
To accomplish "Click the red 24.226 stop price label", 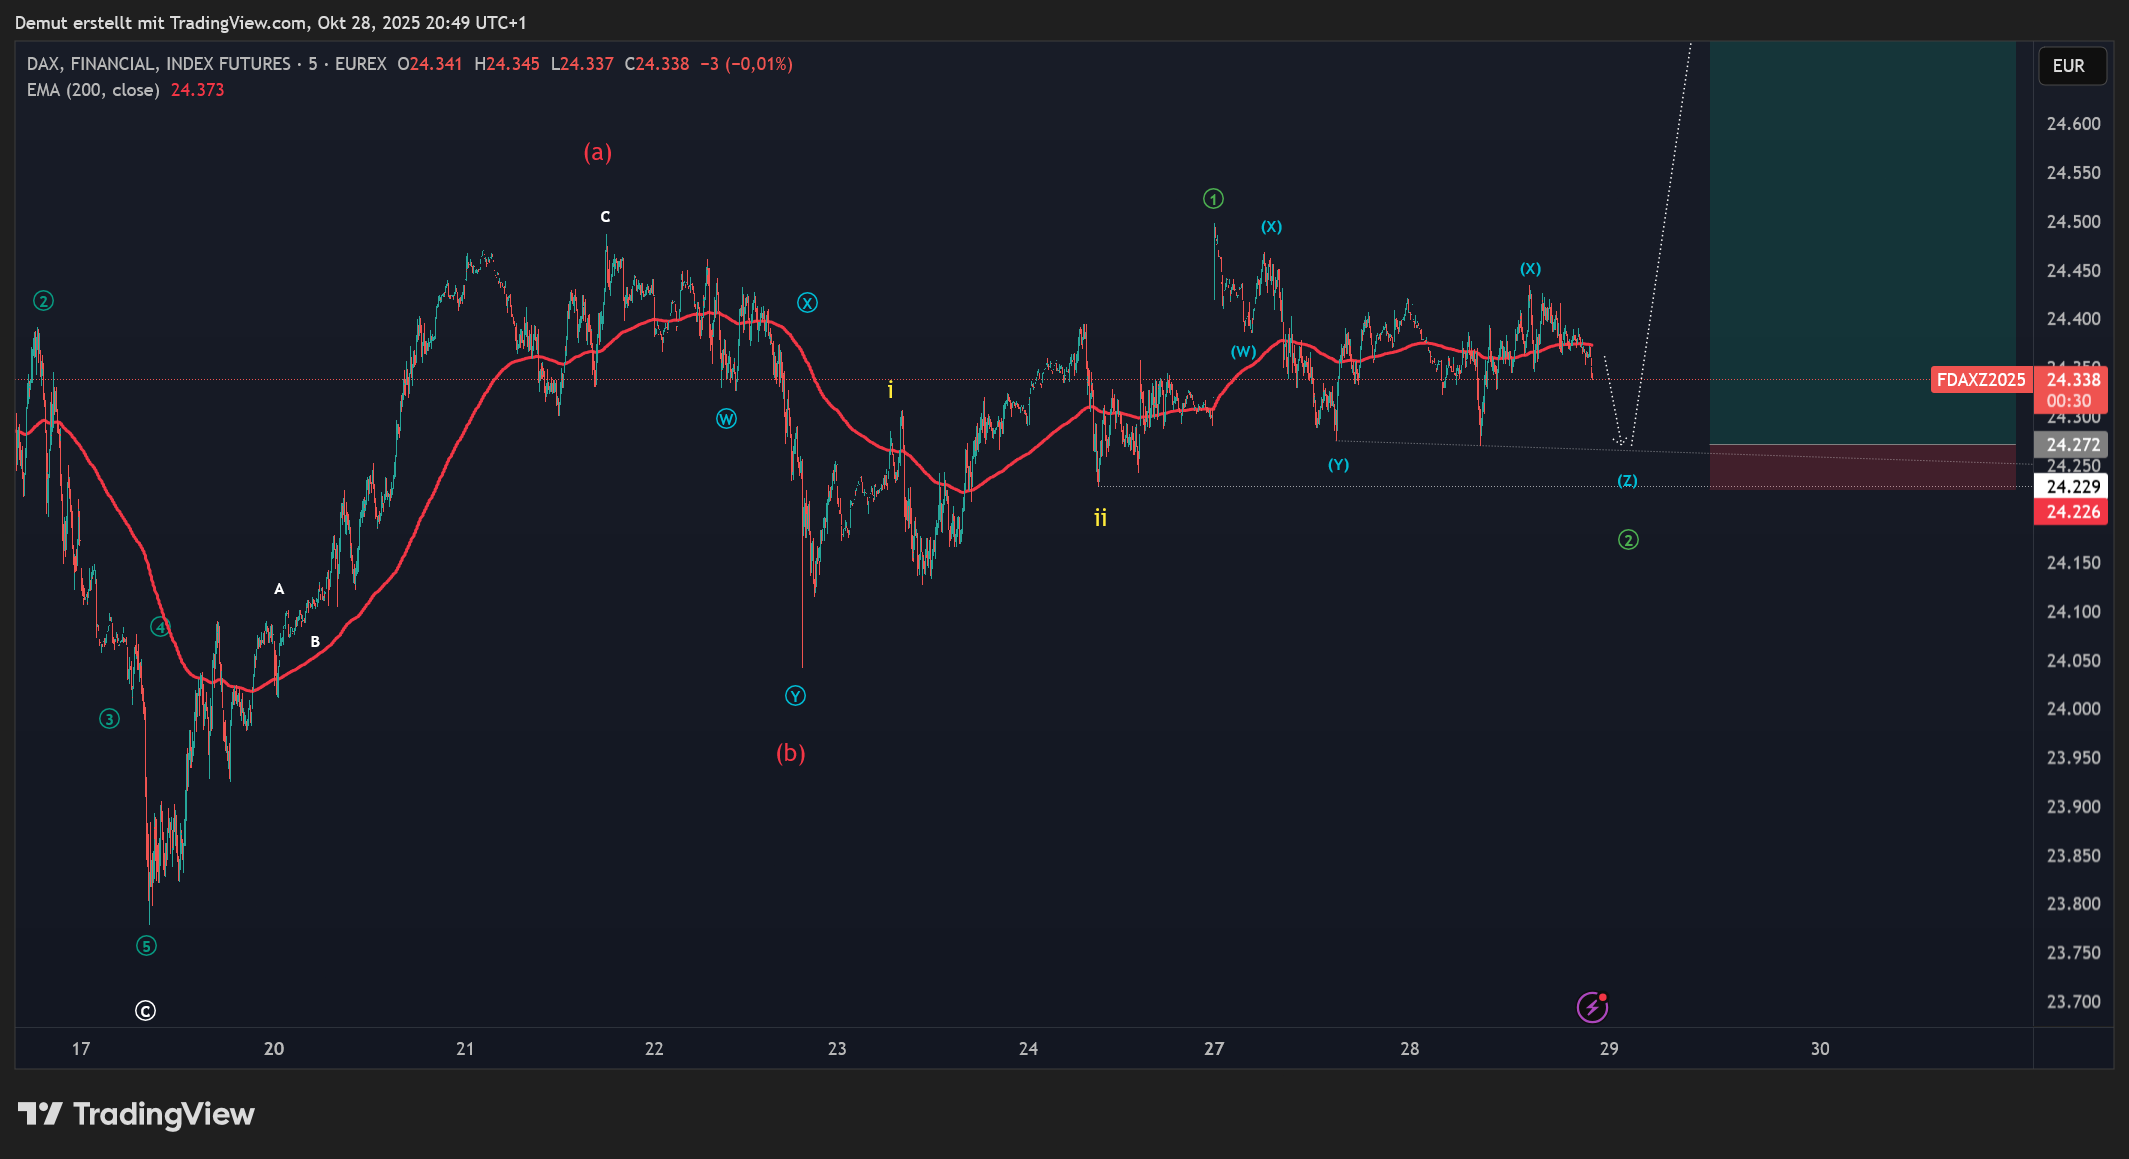I will [x=2071, y=512].
